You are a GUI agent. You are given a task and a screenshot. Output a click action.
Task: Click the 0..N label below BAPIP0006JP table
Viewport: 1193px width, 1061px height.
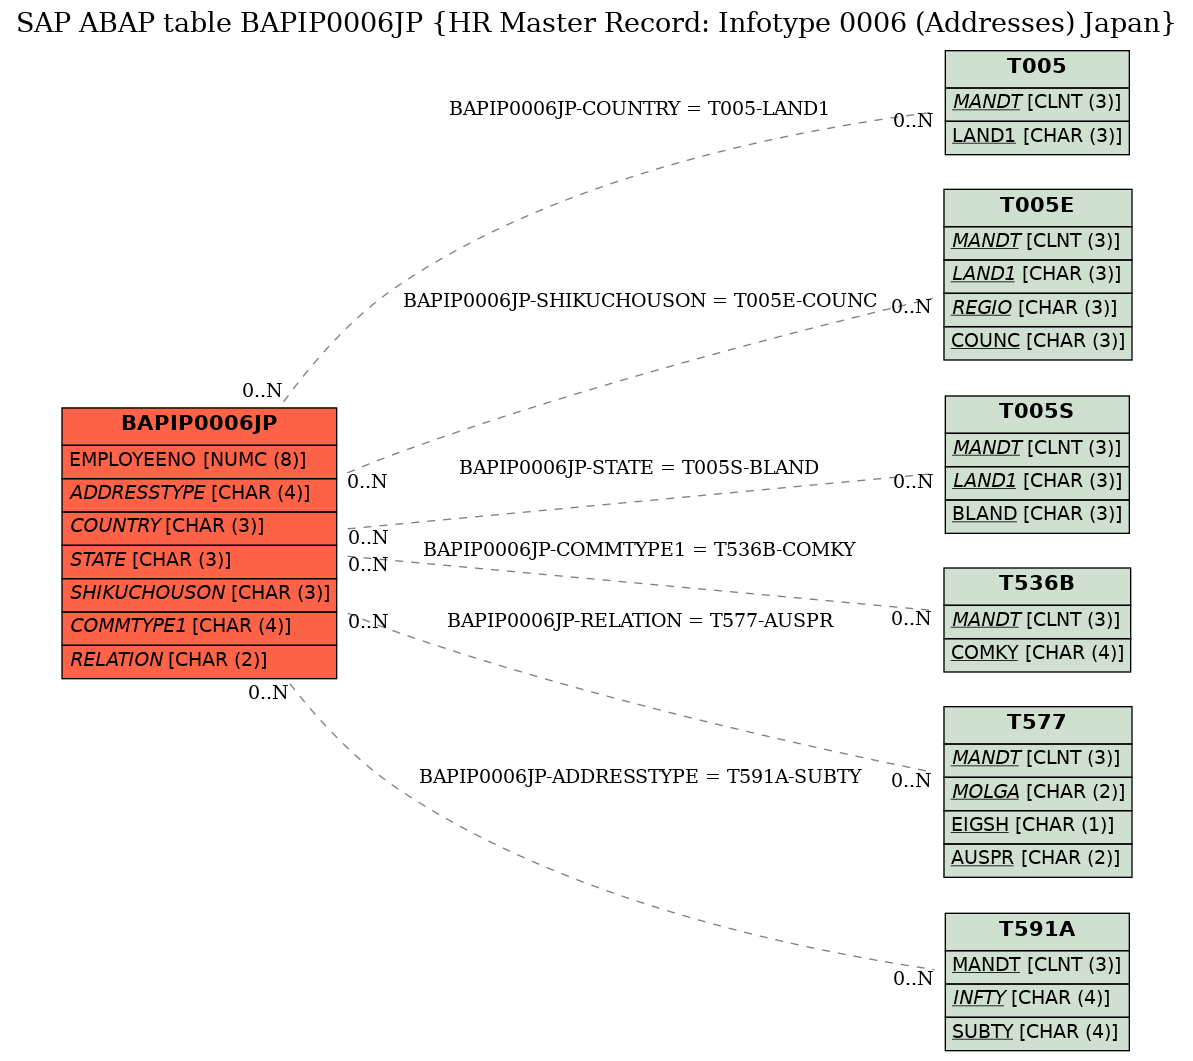269,693
